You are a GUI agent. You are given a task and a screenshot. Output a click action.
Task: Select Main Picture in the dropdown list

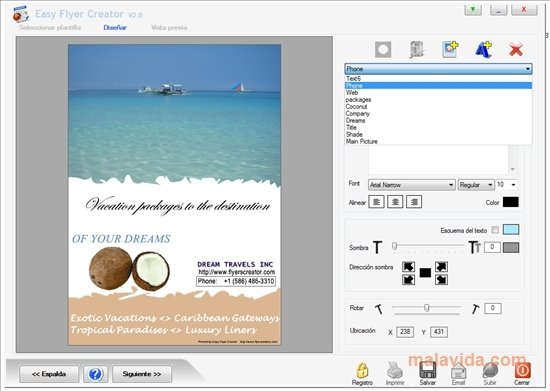tap(438, 142)
